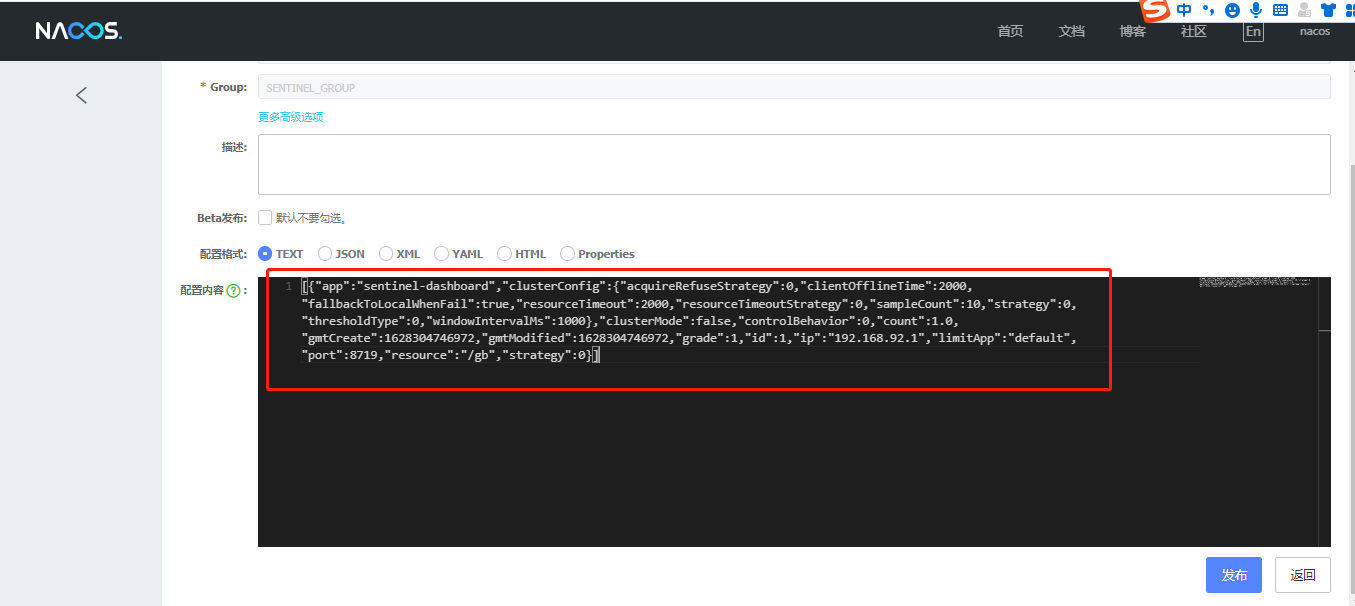Click the 发布 publish button

coord(1234,575)
